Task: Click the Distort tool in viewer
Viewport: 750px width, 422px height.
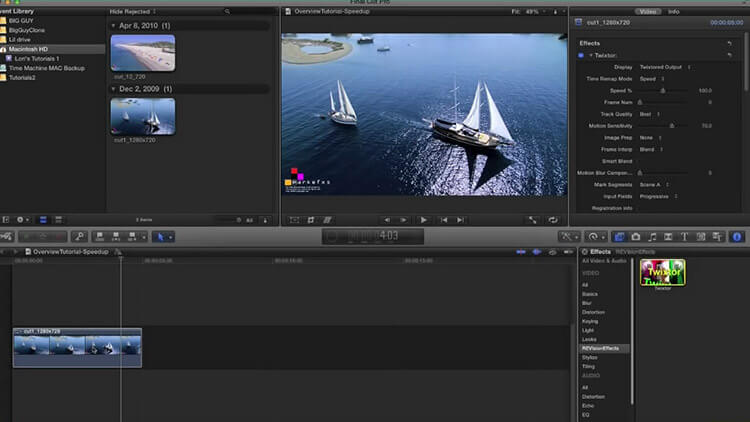Action: coord(327,220)
